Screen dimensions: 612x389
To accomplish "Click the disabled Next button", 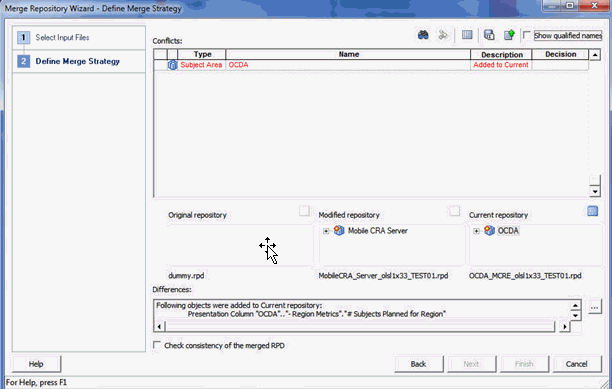I will [471, 364].
